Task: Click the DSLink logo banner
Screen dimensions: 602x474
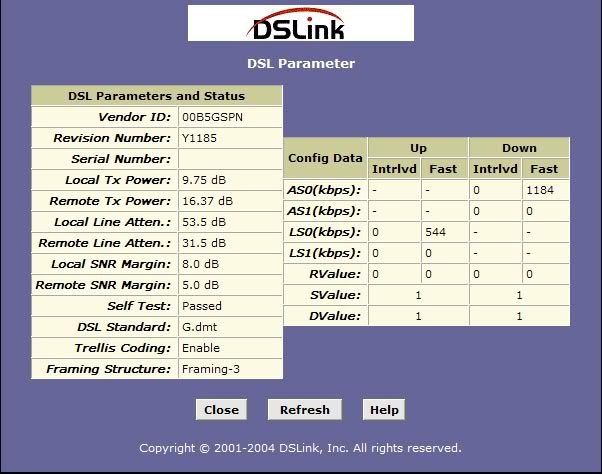Action: click(300, 23)
